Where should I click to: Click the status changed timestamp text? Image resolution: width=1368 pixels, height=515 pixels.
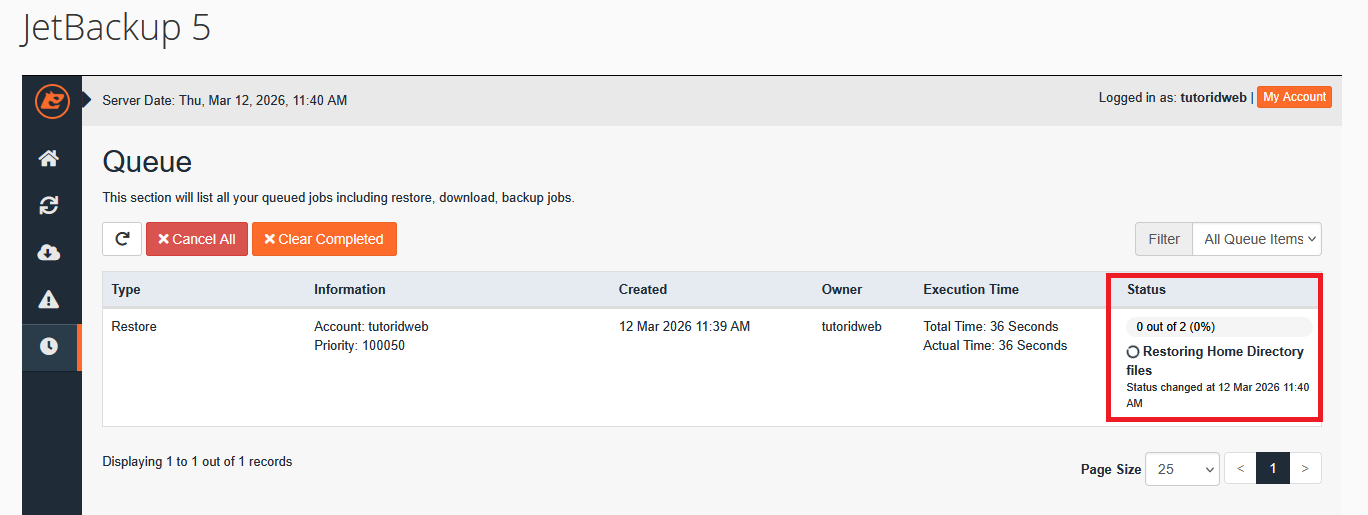tap(1217, 395)
